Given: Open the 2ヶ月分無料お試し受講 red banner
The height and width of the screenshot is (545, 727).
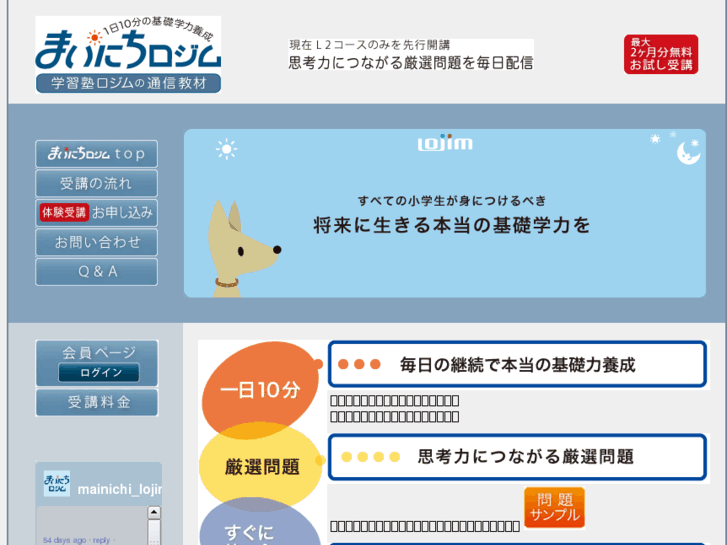Looking at the screenshot, I should tap(661, 54).
